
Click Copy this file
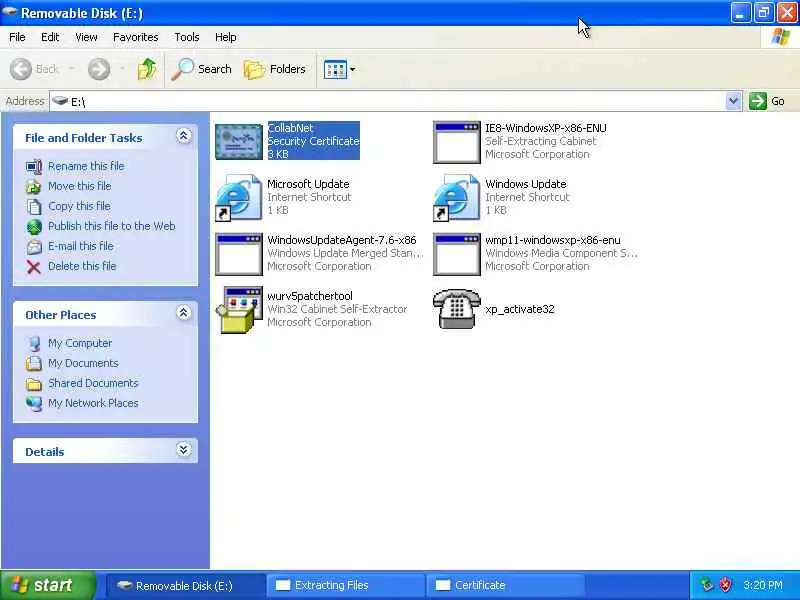coord(79,206)
